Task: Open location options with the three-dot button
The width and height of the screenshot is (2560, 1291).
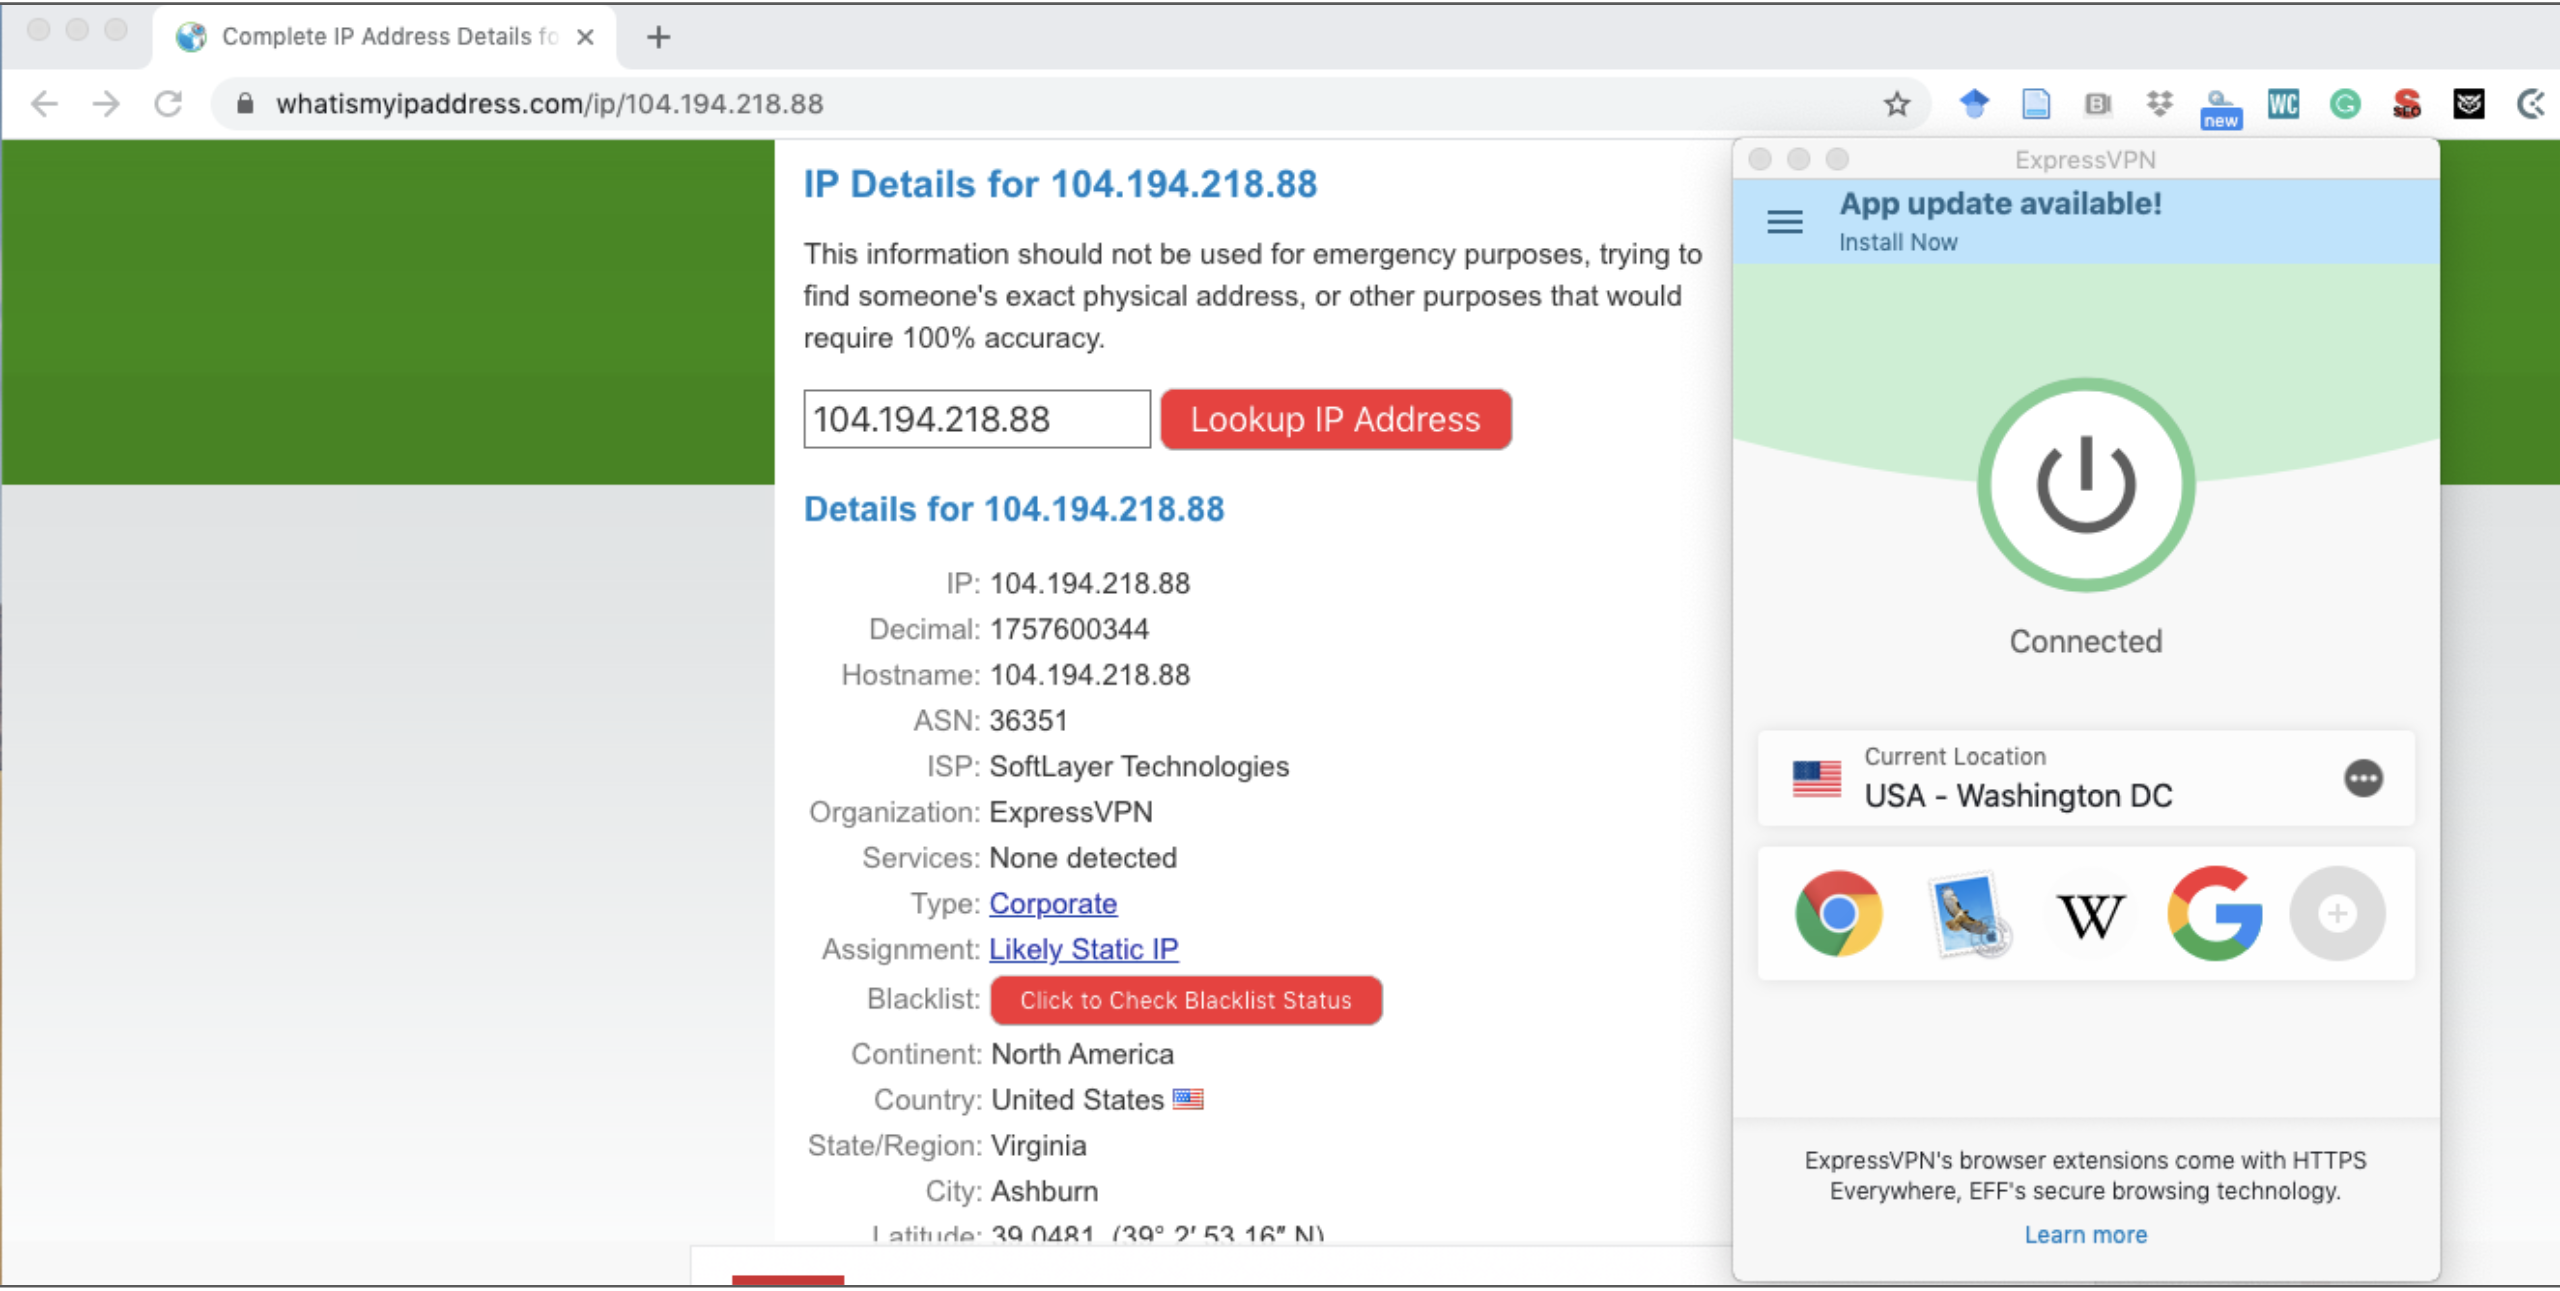Action: point(2363,778)
